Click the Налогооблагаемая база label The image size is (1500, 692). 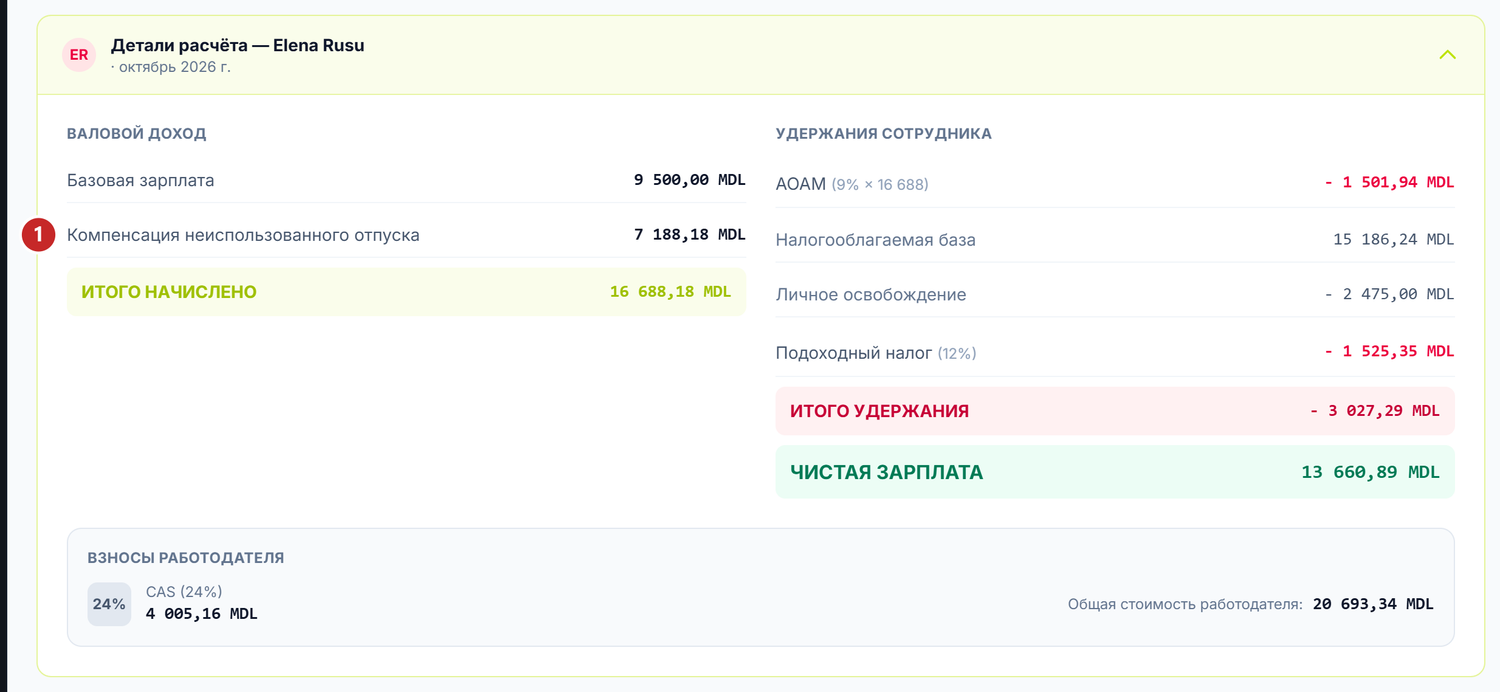click(876, 240)
